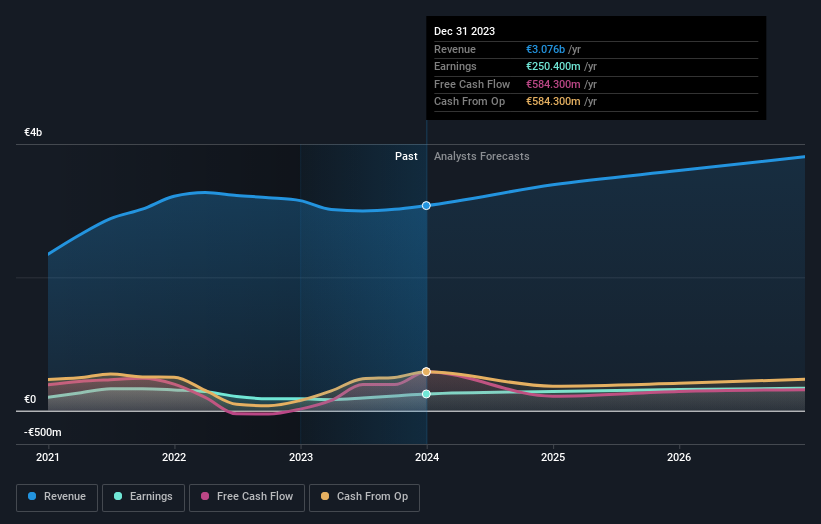The height and width of the screenshot is (524, 821).
Task: Click the 2025 x-axis label
Action: (553, 458)
